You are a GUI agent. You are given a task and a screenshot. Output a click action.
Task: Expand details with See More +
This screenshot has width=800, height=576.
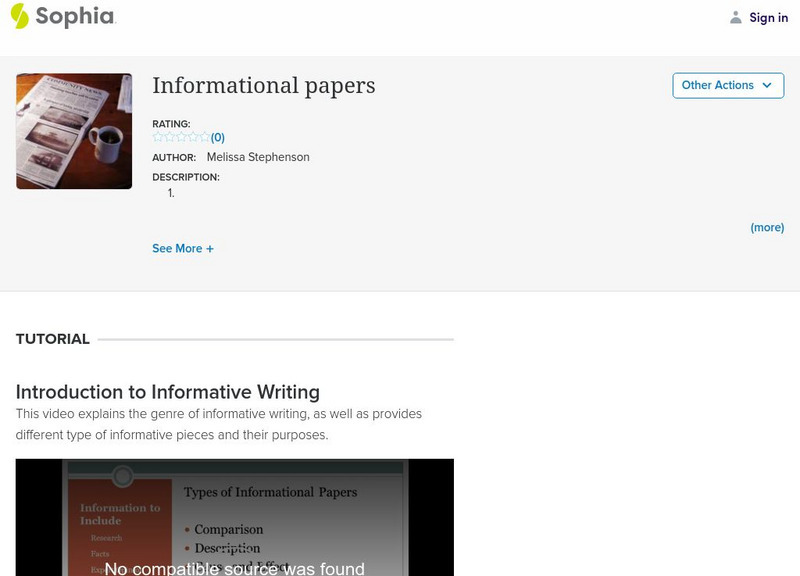(183, 248)
